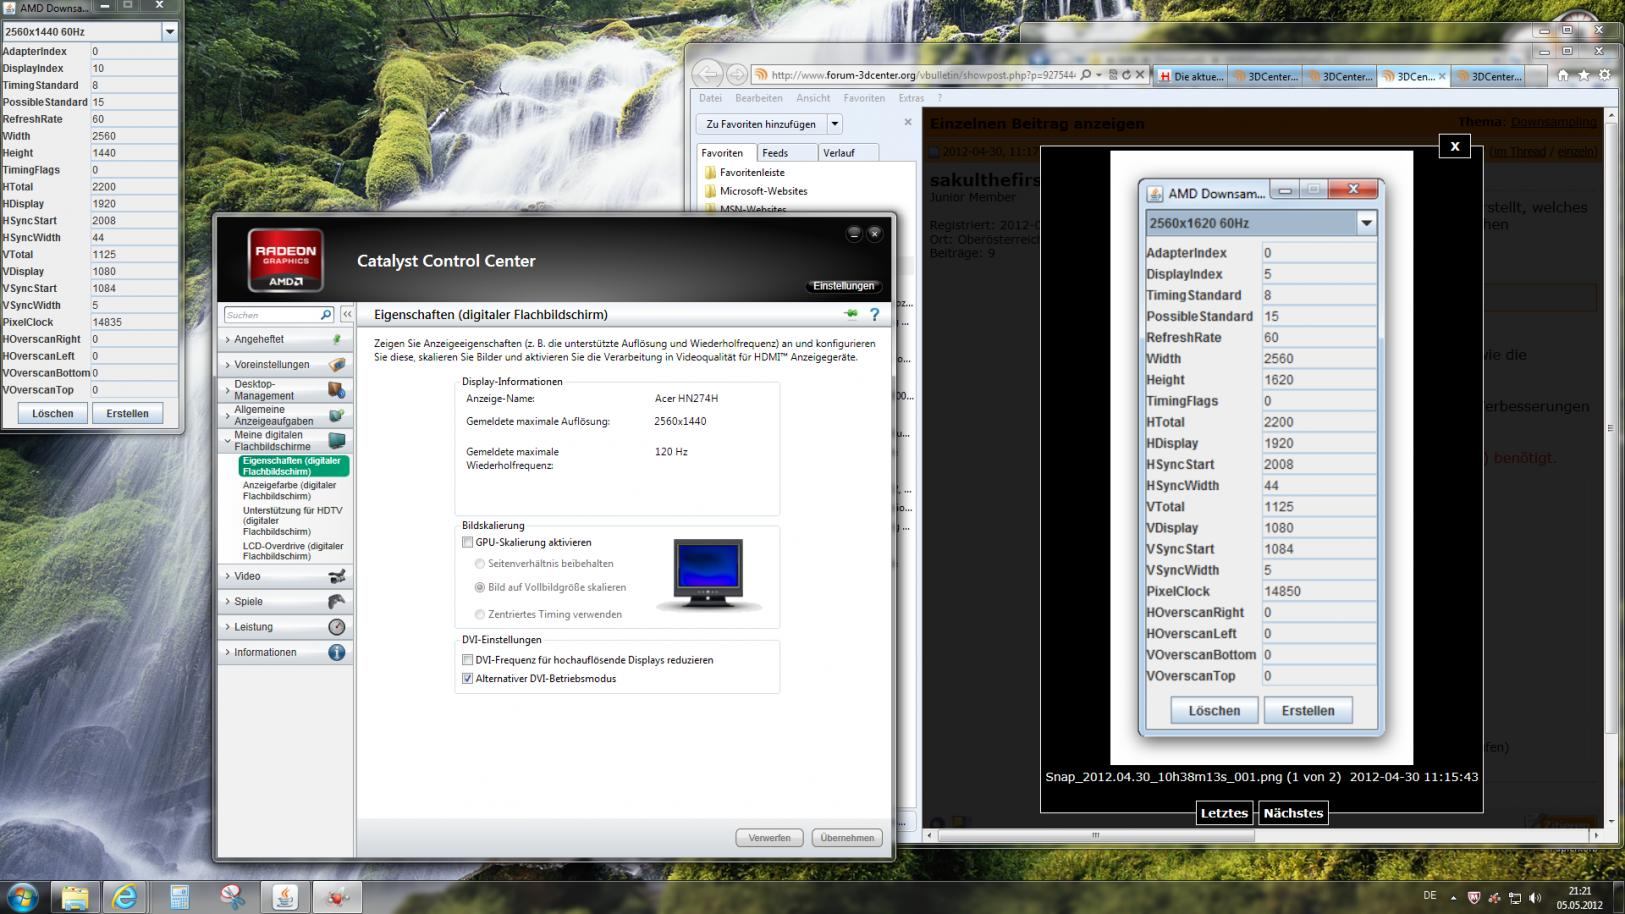The height and width of the screenshot is (914, 1625).
Task: Reload the page with the refresh icon
Action: [1126, 74]
